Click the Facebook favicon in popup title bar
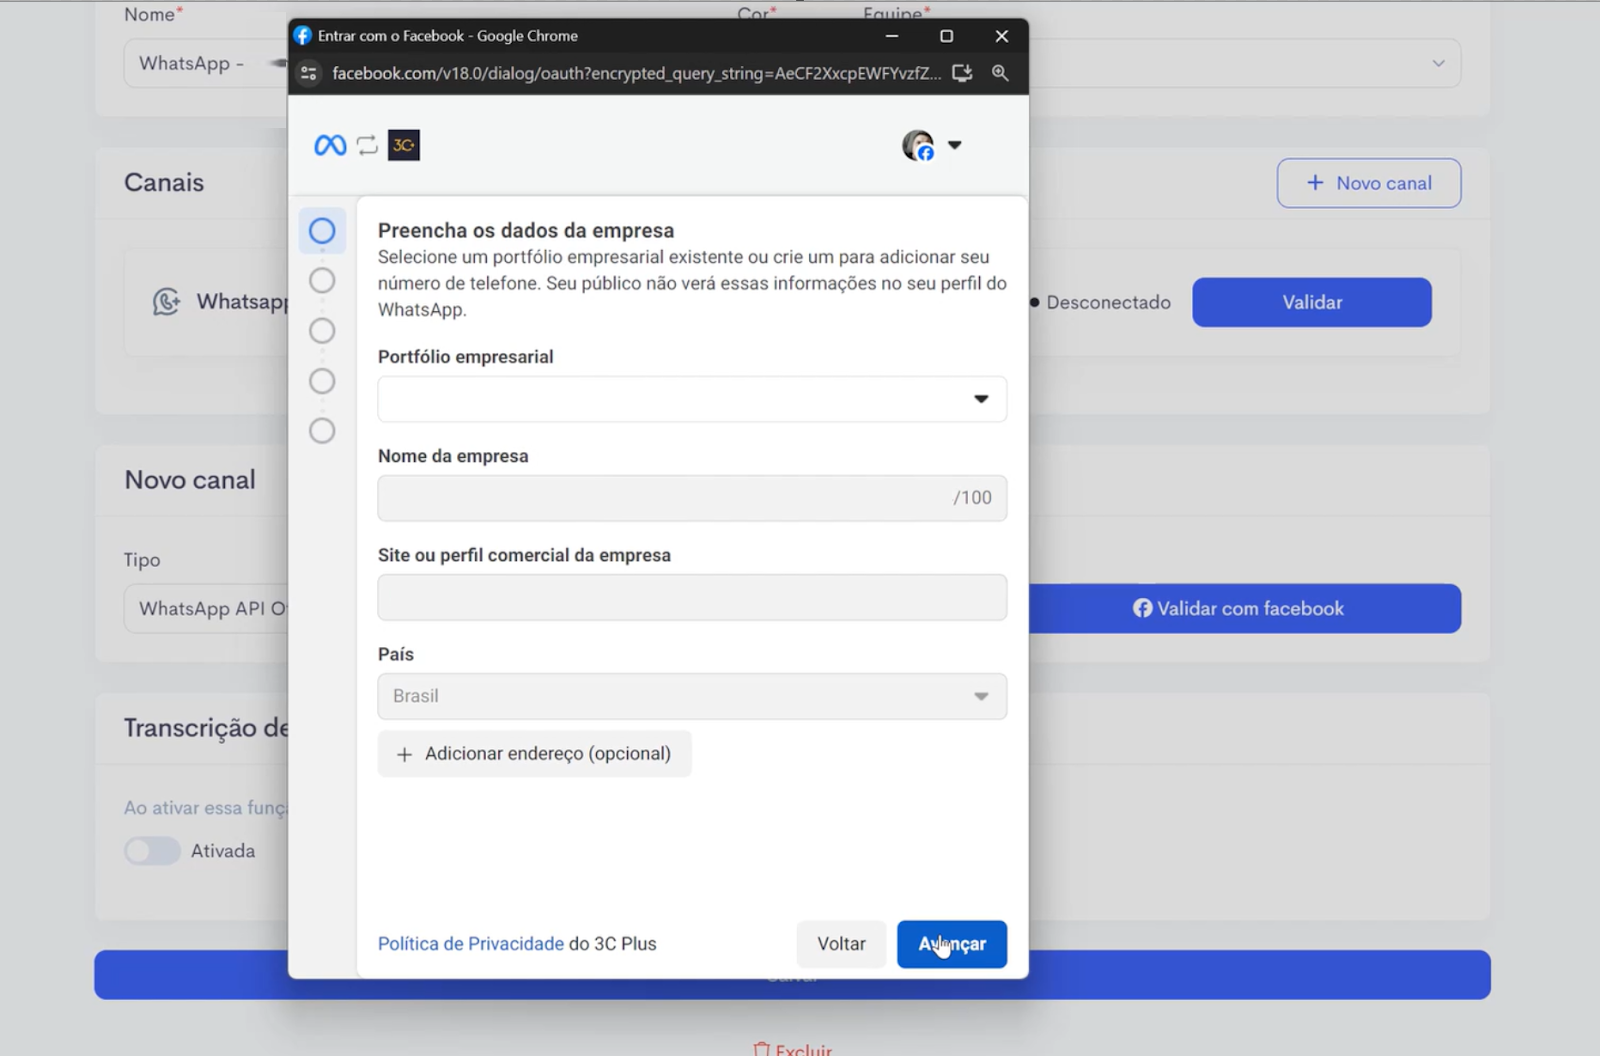1600x1056 pixels. tap(303, 36)
